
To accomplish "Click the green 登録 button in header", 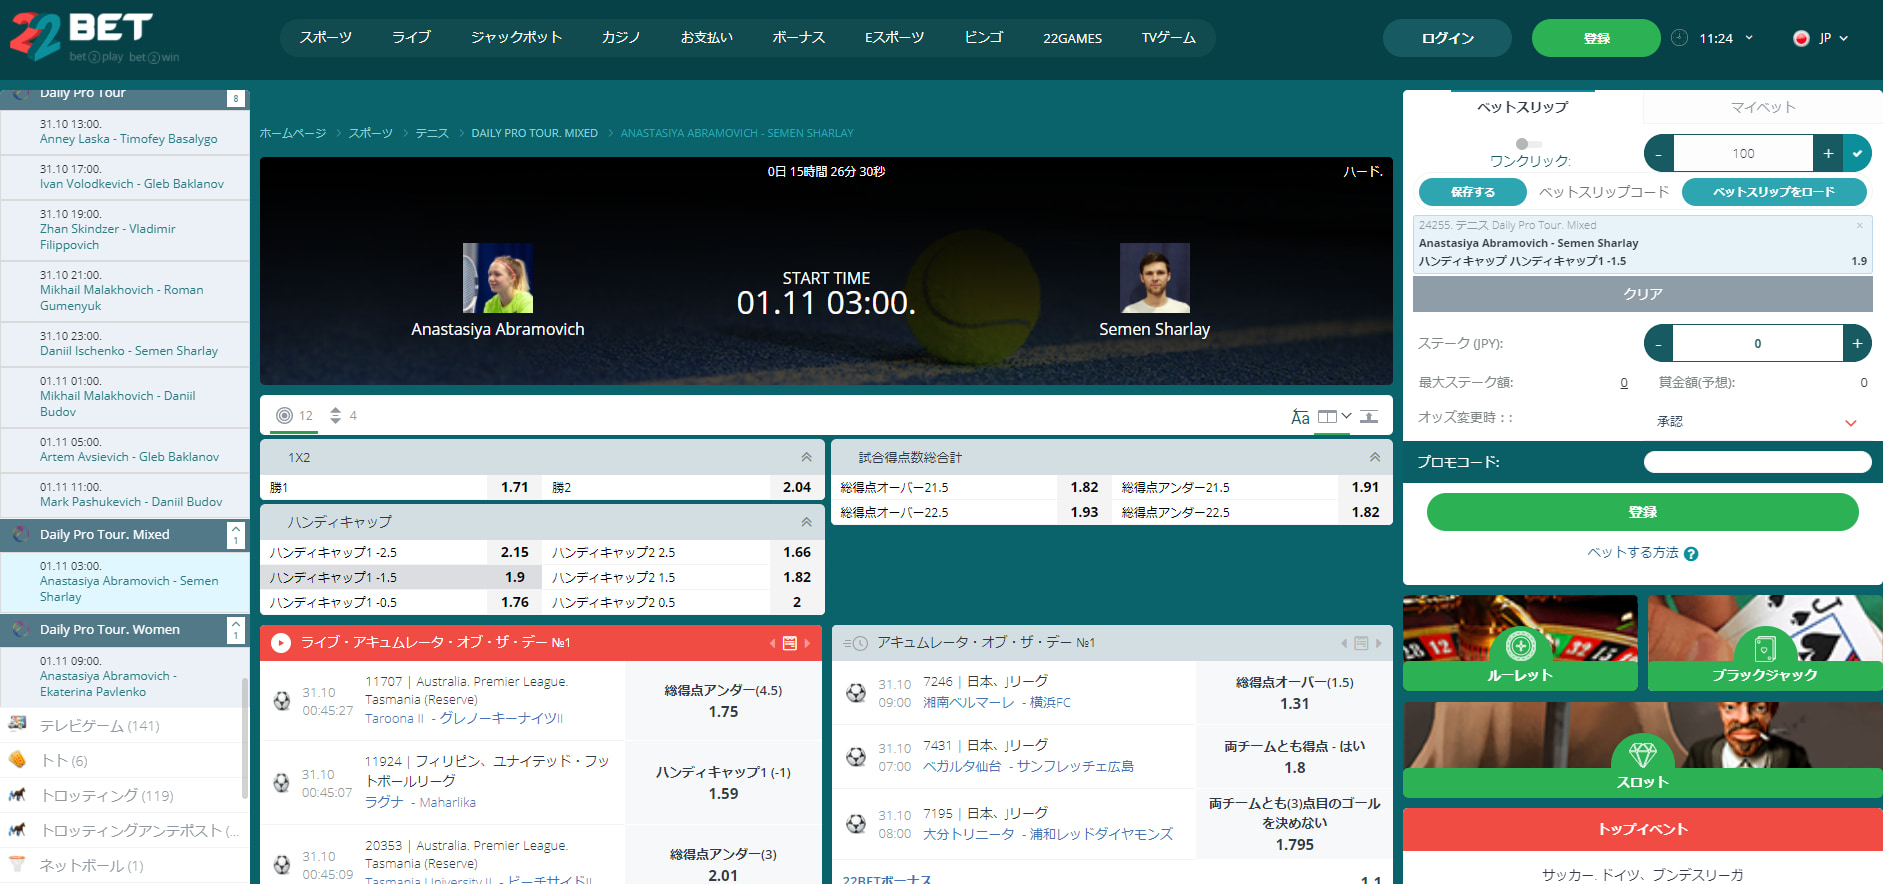I will click(x=1596, y=38).
